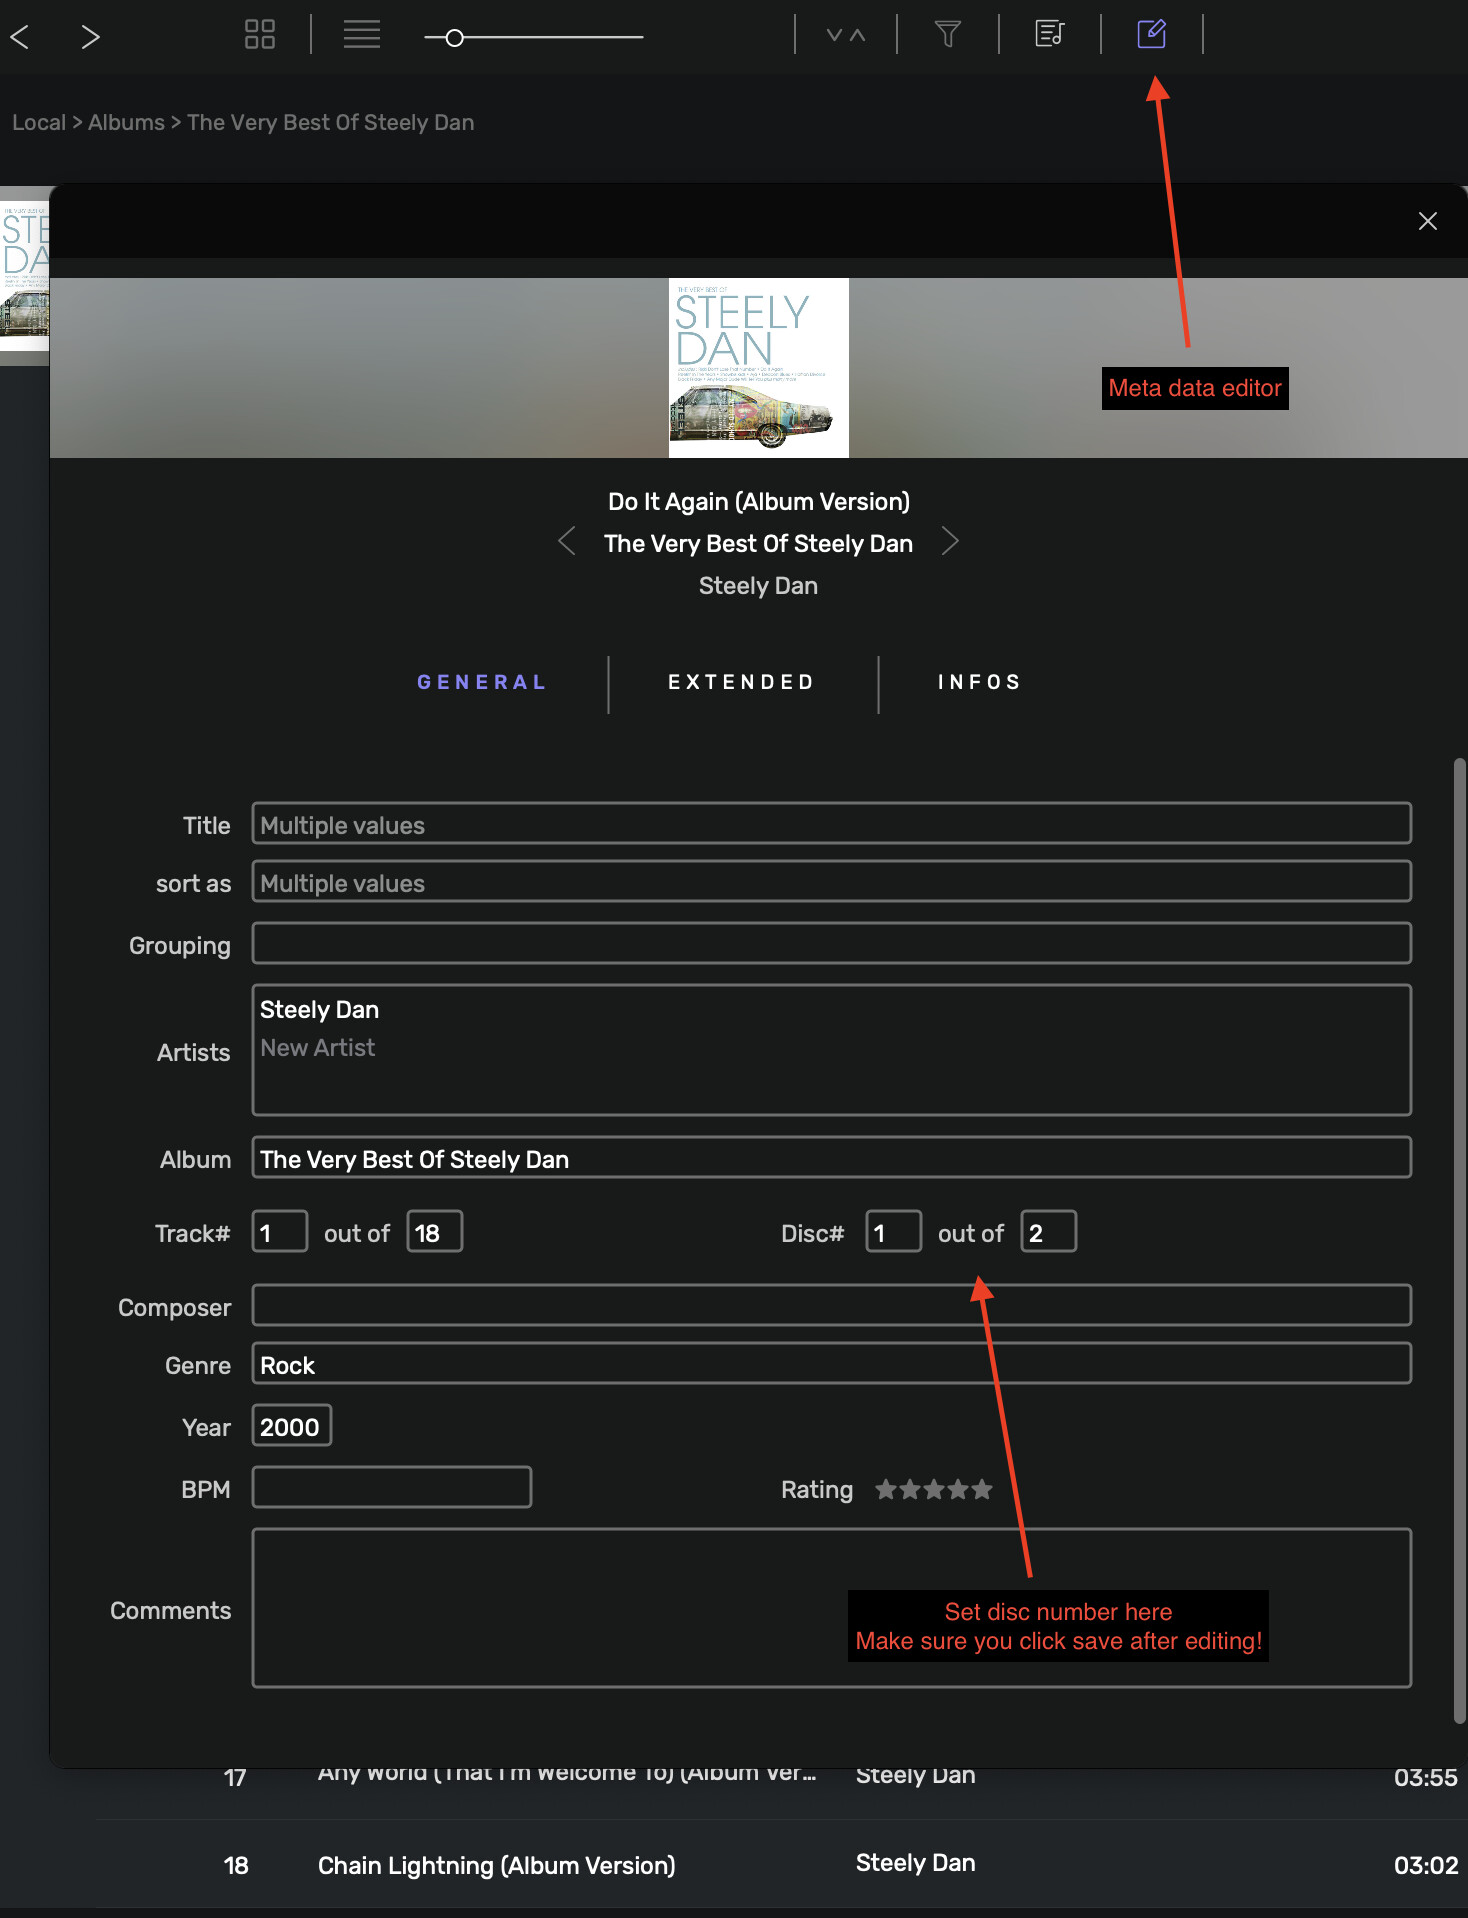Screen dimensions: 1468x1918
Task: Click the Year field showing 2000
Action: pos(292,1426)
